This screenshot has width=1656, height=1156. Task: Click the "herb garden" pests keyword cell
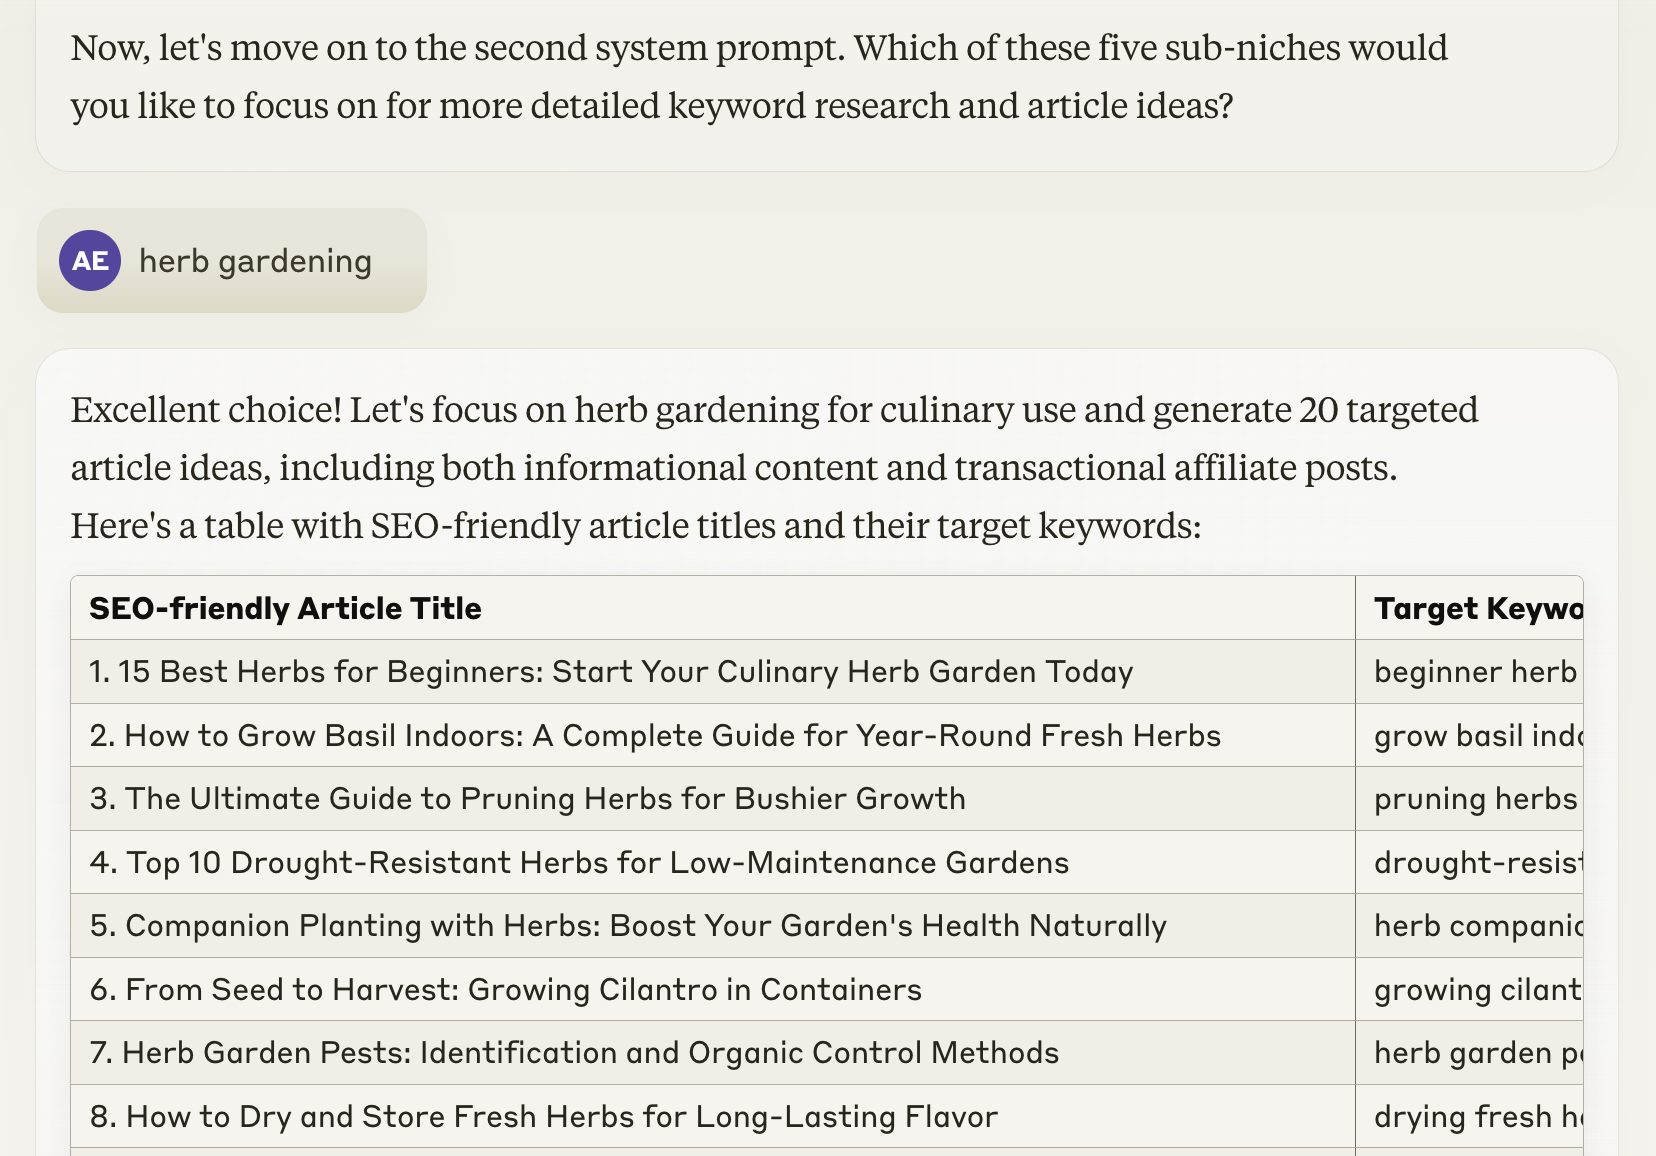(1476, 1053)
